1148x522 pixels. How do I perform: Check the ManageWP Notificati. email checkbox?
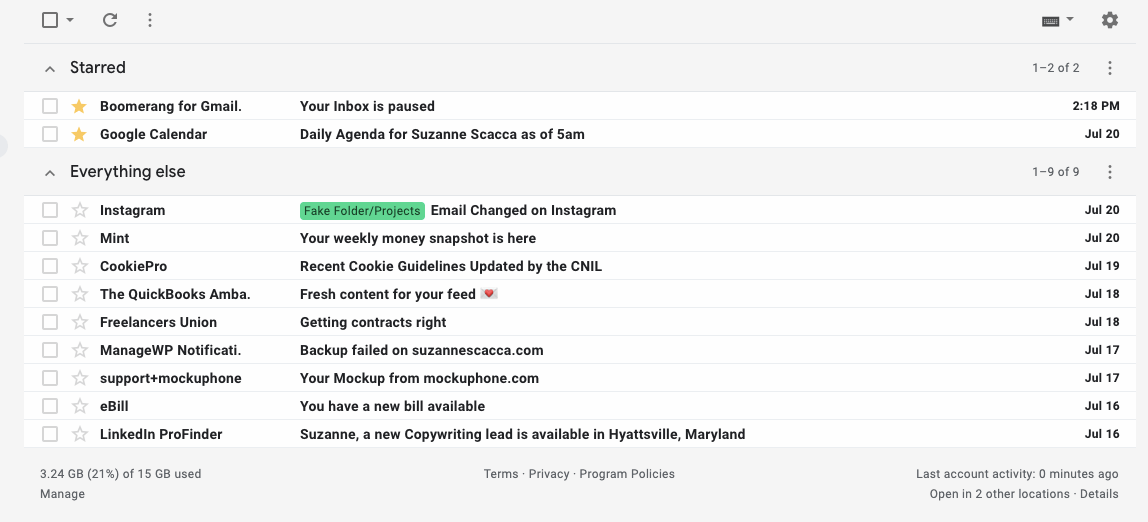[x=50, y=350]
